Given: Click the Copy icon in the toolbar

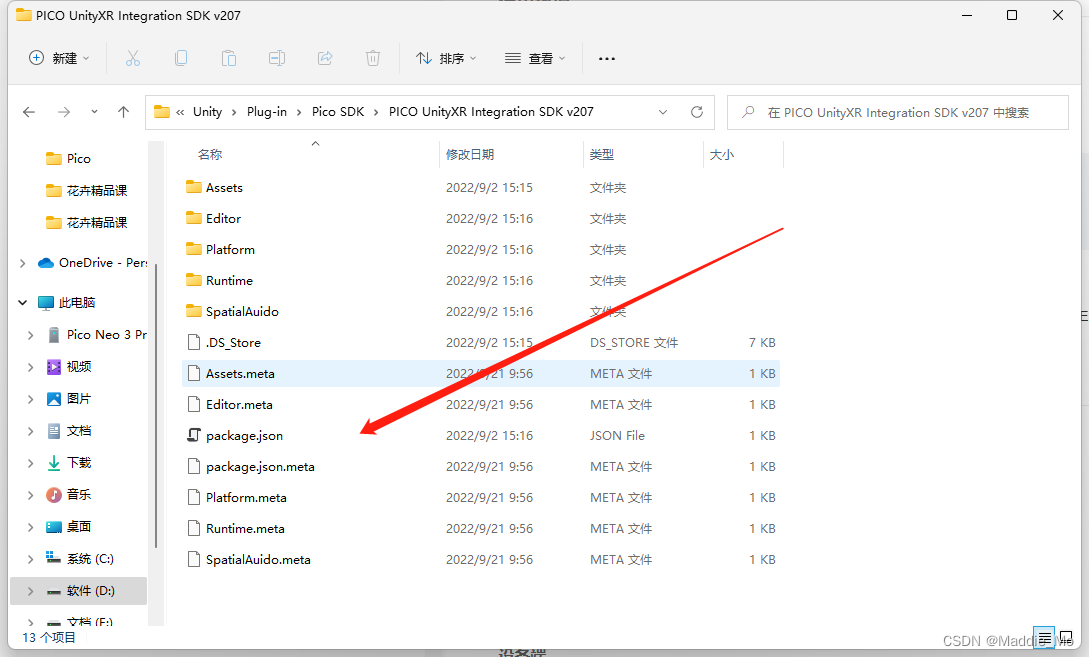Looking at the screenshot, I should coord(181,58).
